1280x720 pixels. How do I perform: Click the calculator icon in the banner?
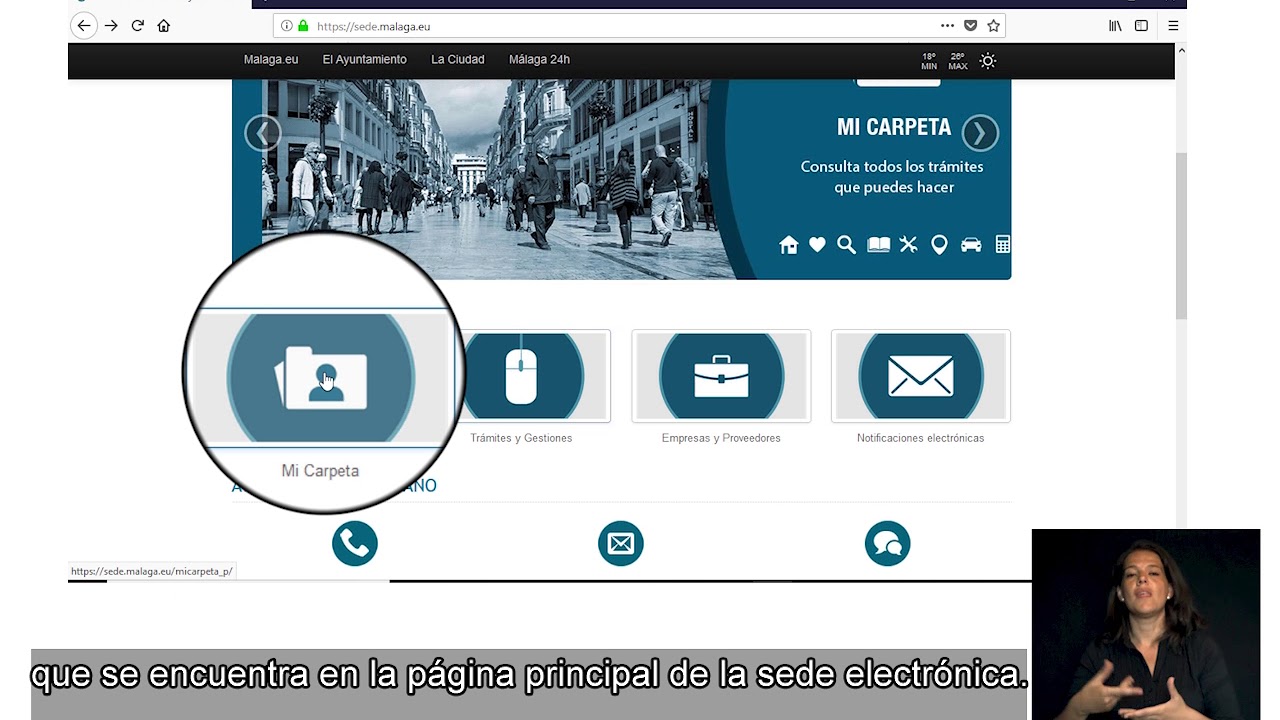(x=1002, y=244)
